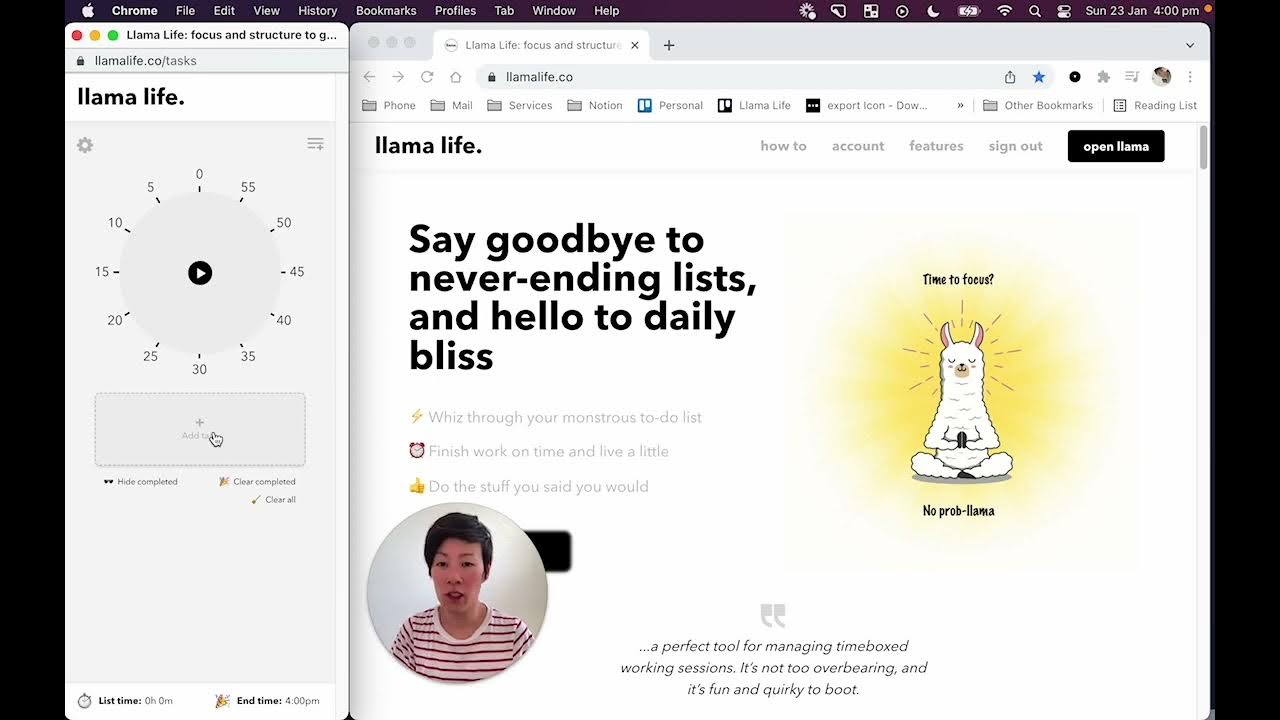Click the llama life logo in the tasks window
1280x720 pixels.
(x=131, y=97)
